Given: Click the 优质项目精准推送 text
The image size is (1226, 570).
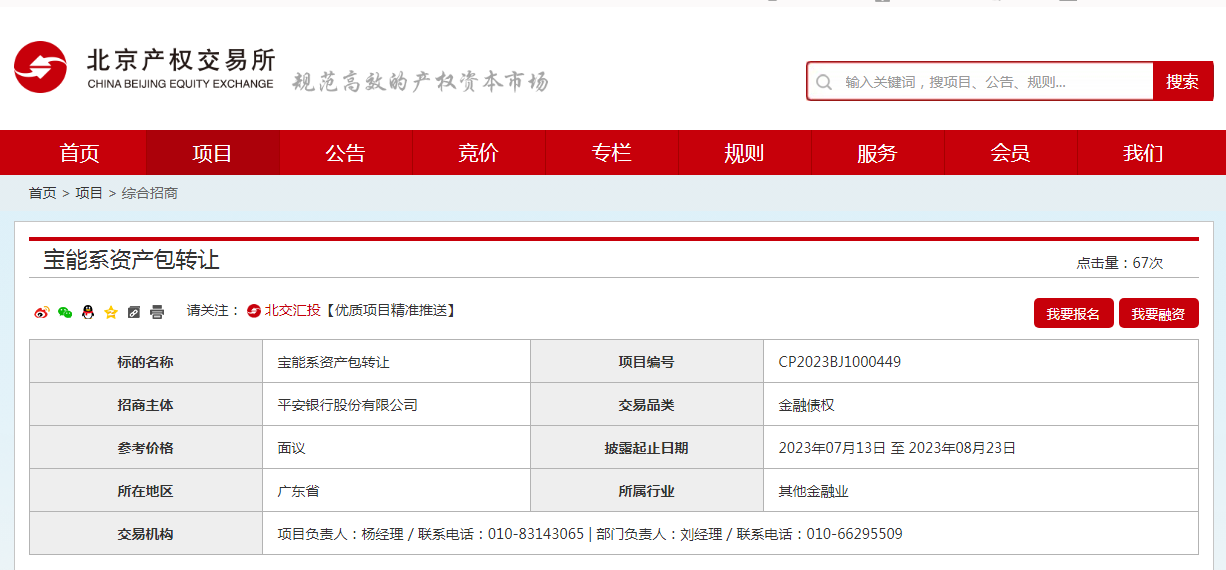Looking at the screenshot, I should (x=391, y=311).
